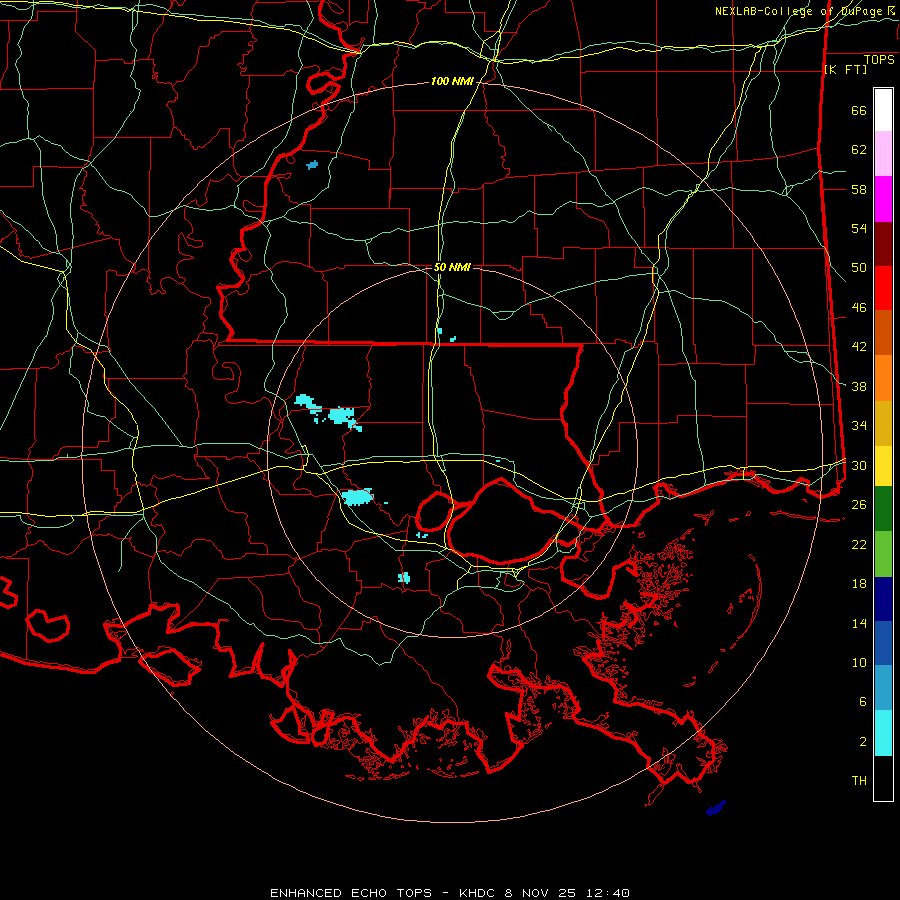Image resolution: width=900 pixels, height=900 pixels.
Task: Click the small blue echo near the river north
Action: (x=312, y=165)
